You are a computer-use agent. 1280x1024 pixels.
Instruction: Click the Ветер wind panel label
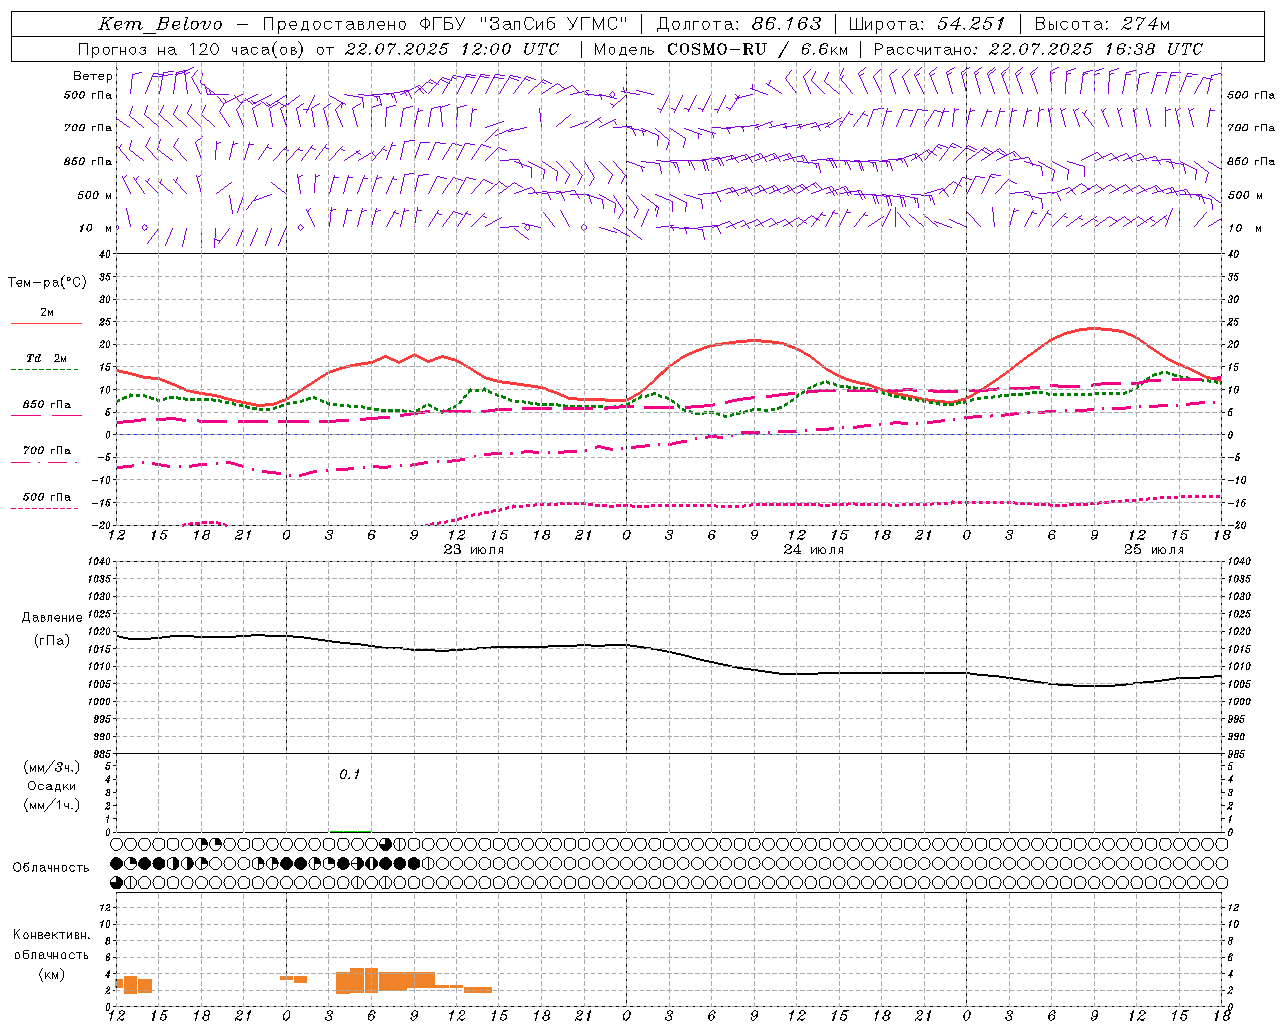[92, 76]
